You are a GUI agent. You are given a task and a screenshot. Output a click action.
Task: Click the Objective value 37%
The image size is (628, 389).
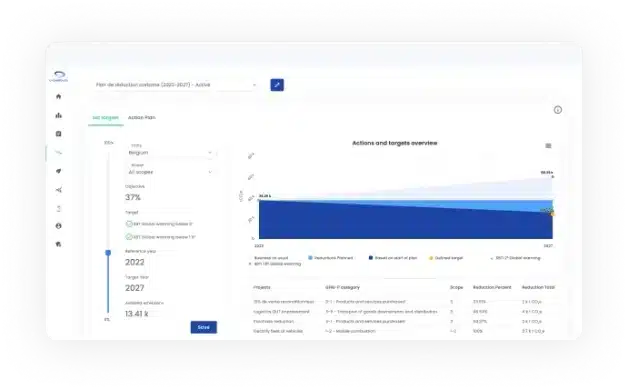point(133,198)
